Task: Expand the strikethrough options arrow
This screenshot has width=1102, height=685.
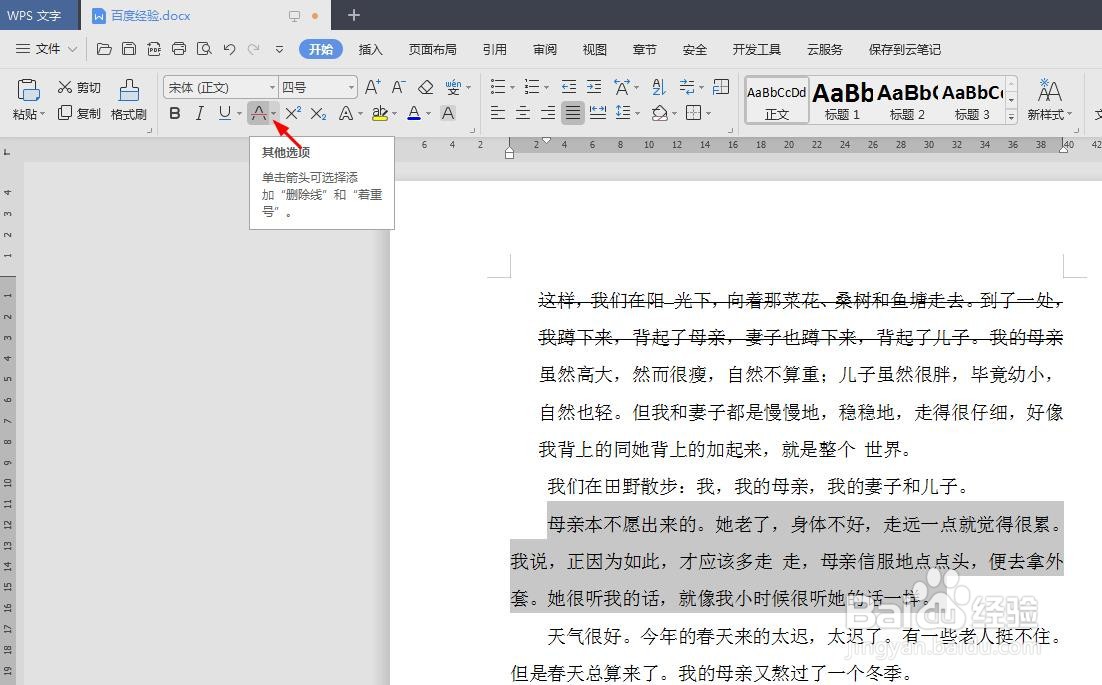Action: (x=274, y=115)
